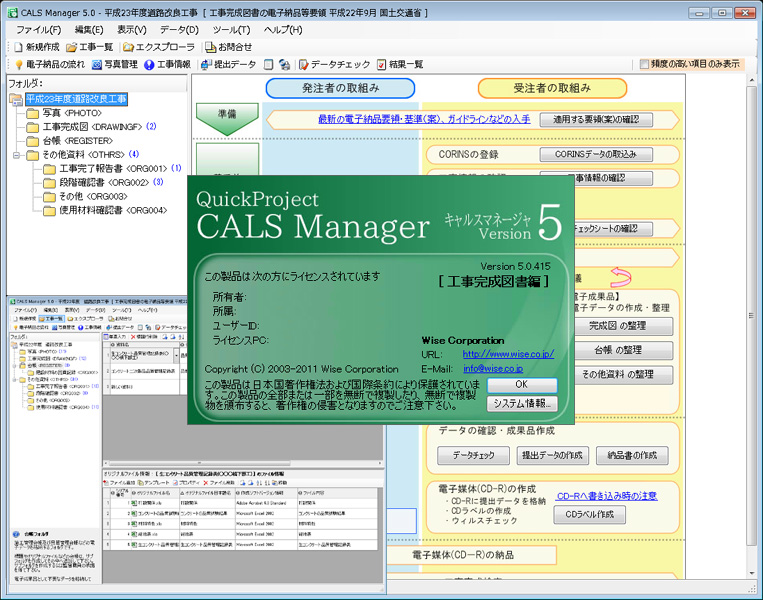Click the 工事完了報告書 <ORG001> folder icon
The width and height of the screenshot is (763, 600).
(49, 169)
